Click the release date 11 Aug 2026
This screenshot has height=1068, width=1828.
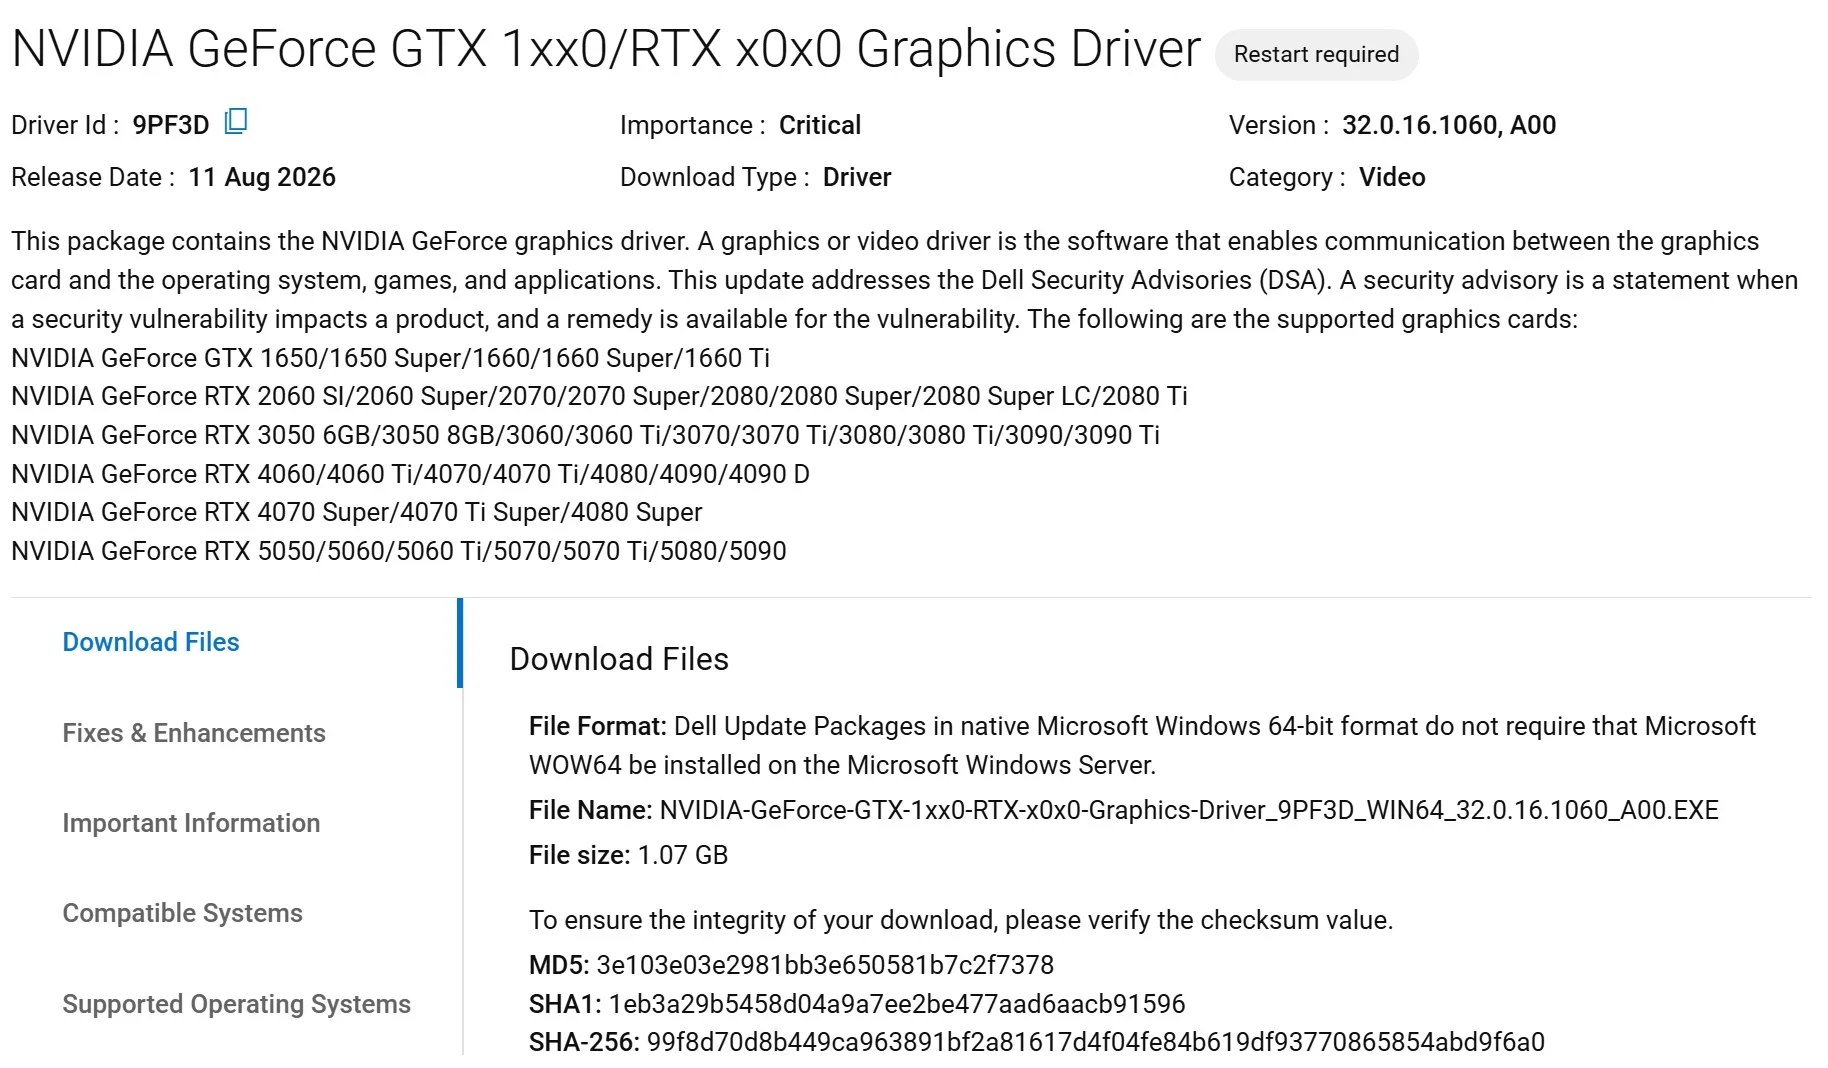[x=262, y=177]
